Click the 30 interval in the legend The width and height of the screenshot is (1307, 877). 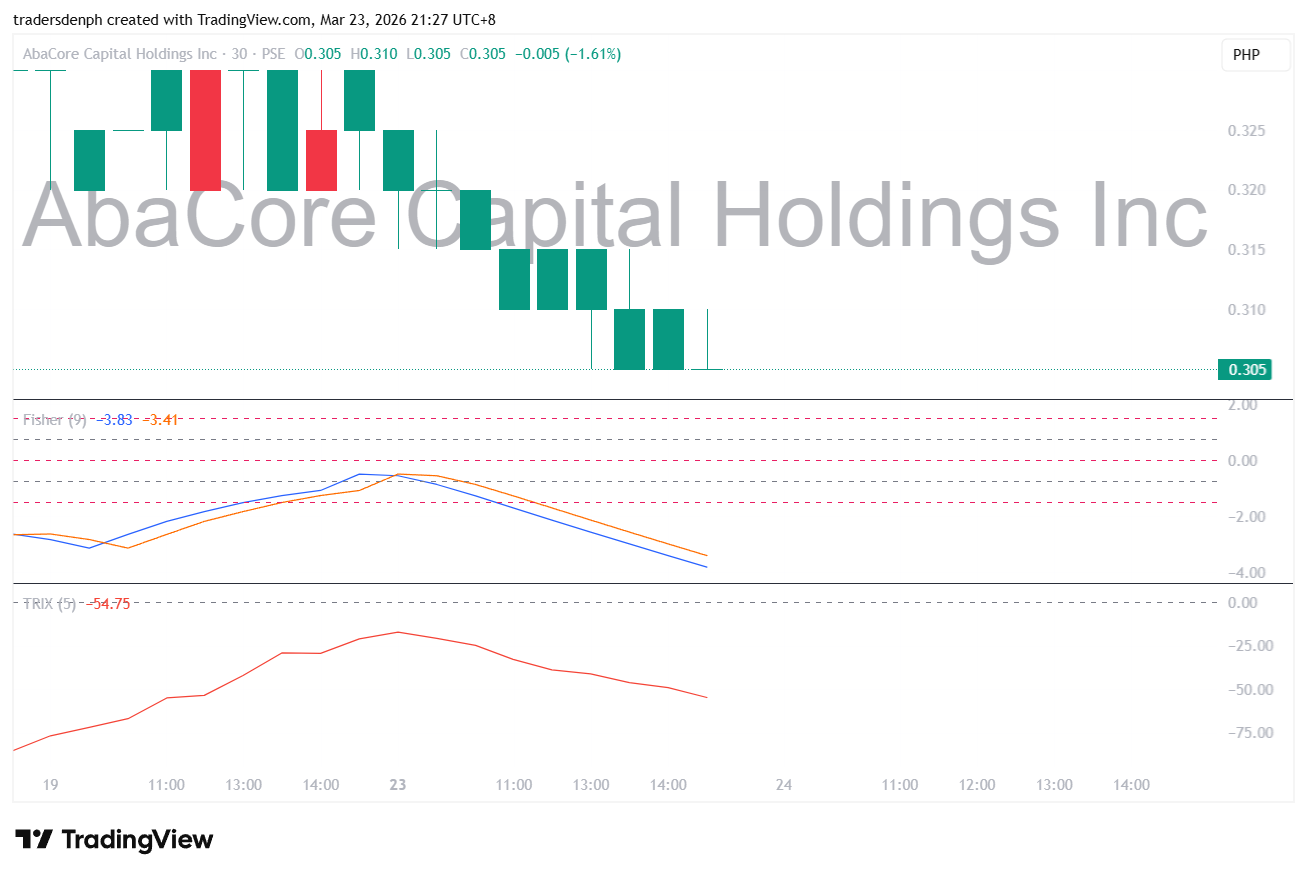[239, 54]
